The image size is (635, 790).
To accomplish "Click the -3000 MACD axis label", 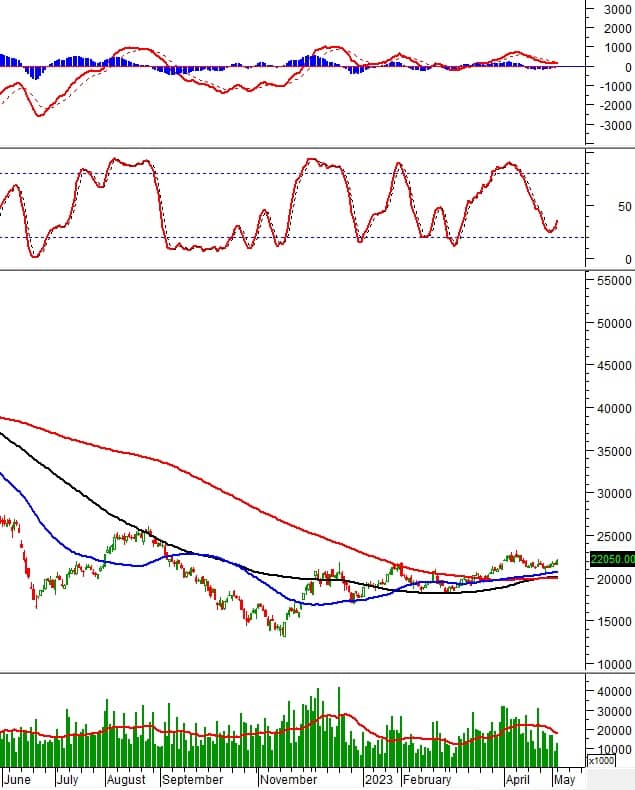I will click(616, 126).
